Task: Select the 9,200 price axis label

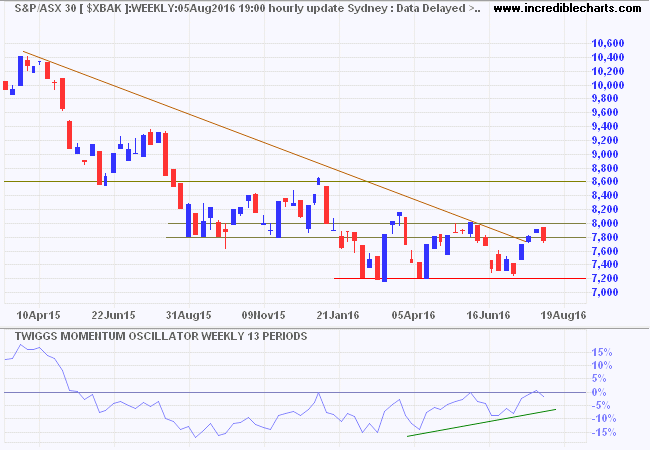Action: pos(607,140)
